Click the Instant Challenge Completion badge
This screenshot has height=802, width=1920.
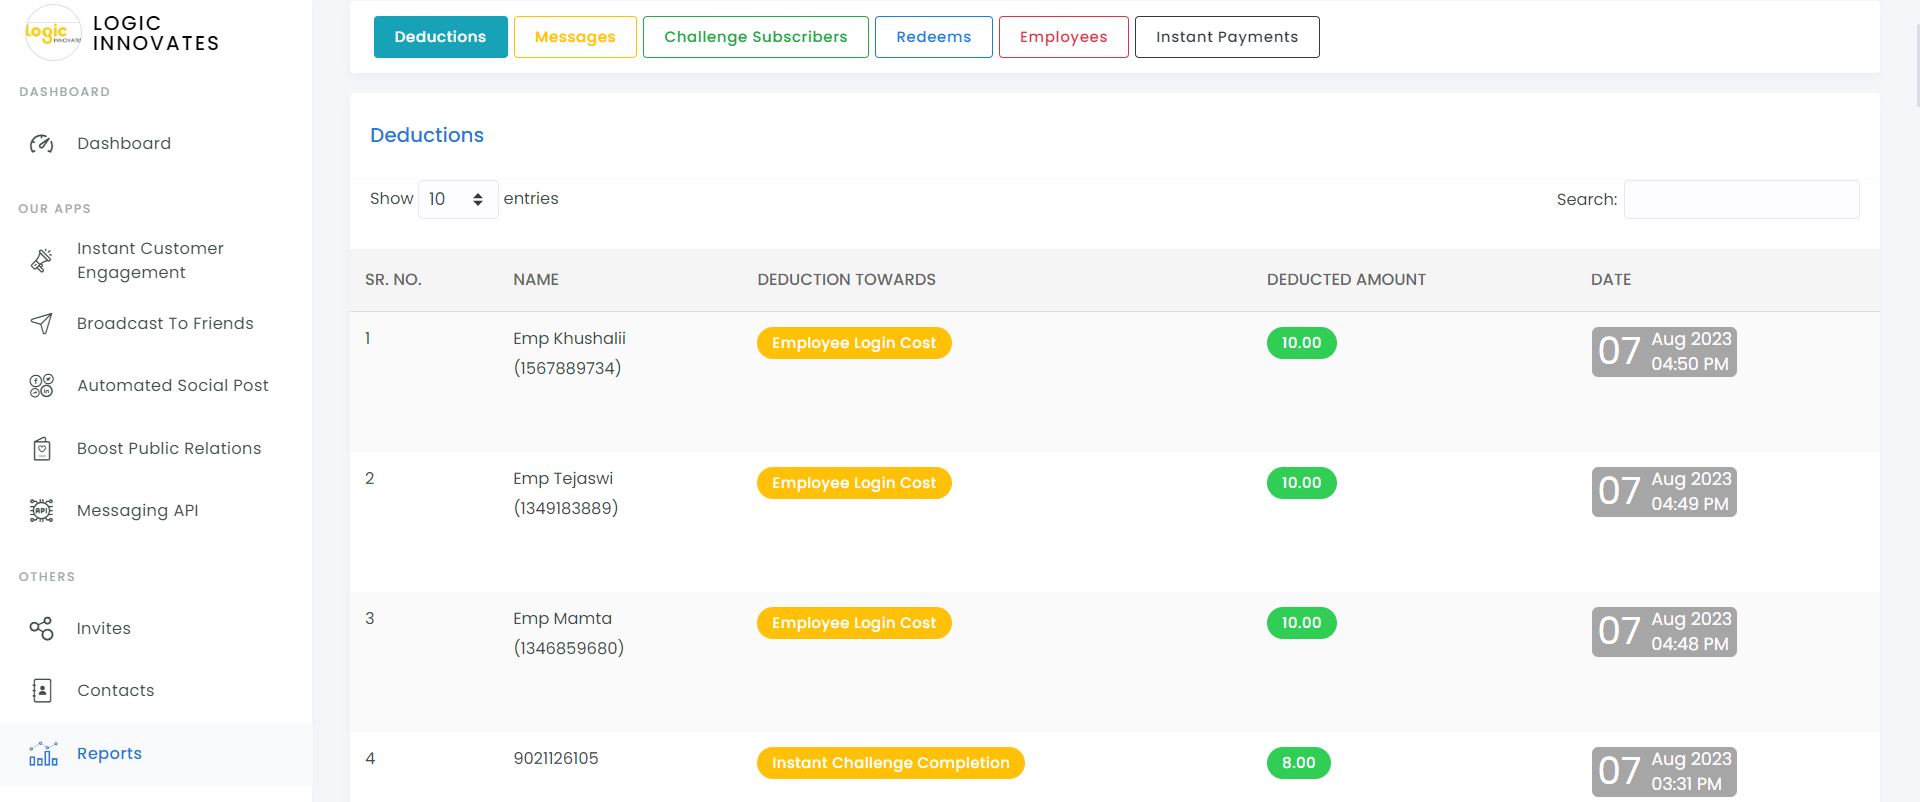[891, 763]
